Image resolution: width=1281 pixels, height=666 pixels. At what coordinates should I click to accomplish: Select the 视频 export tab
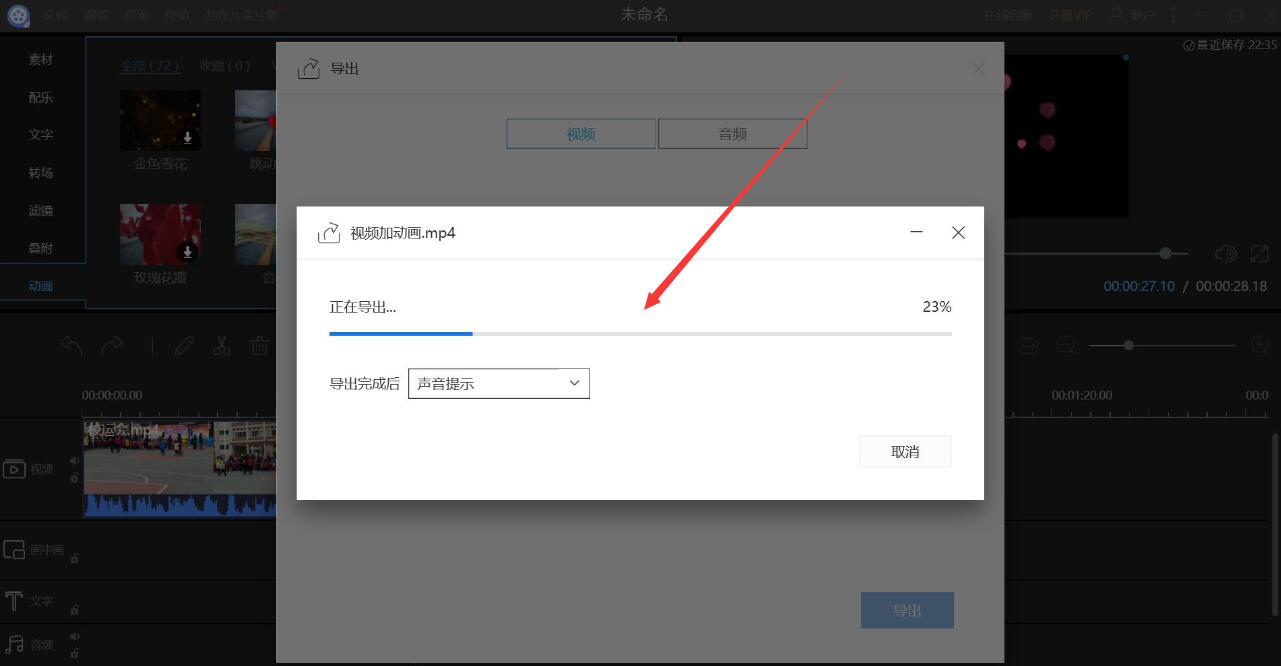(581, 134)
